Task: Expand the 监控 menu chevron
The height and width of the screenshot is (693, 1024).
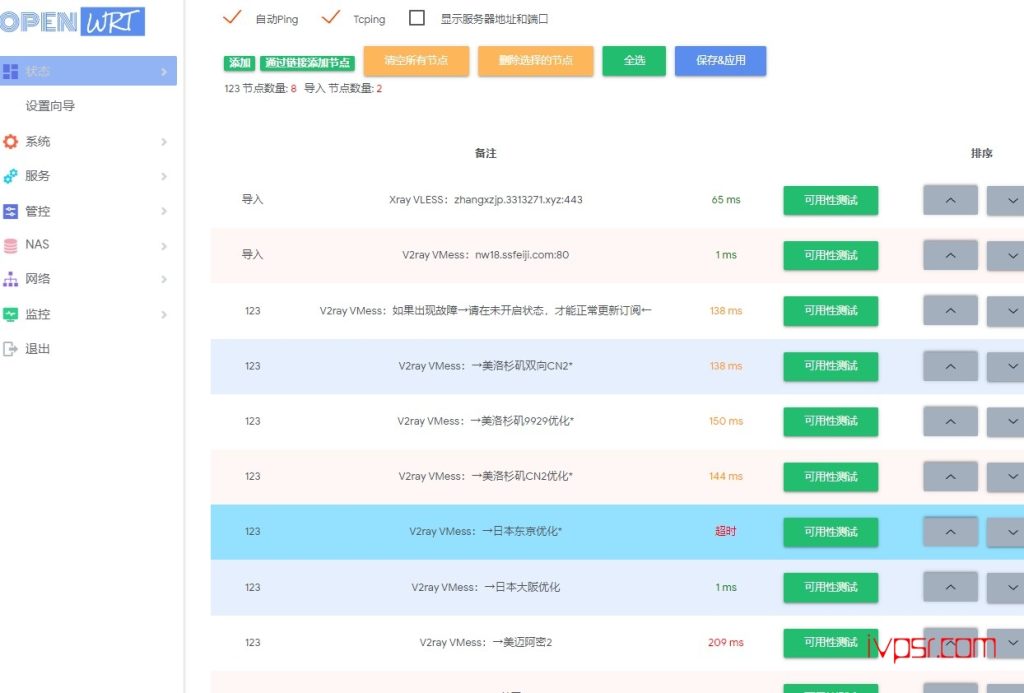Action: tap(164, 315)
